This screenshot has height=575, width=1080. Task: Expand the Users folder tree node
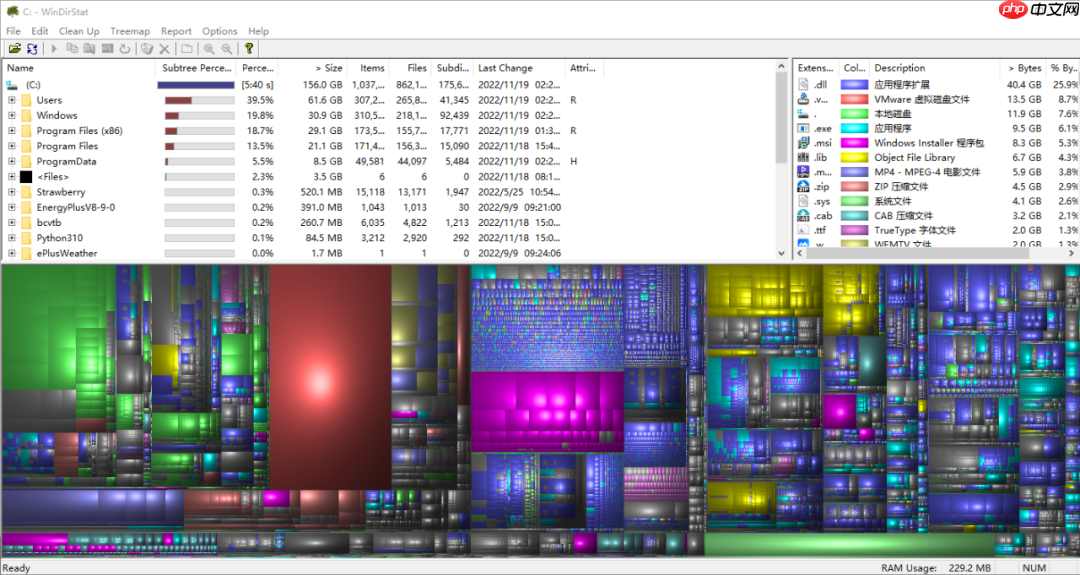[x=12, y=100]
